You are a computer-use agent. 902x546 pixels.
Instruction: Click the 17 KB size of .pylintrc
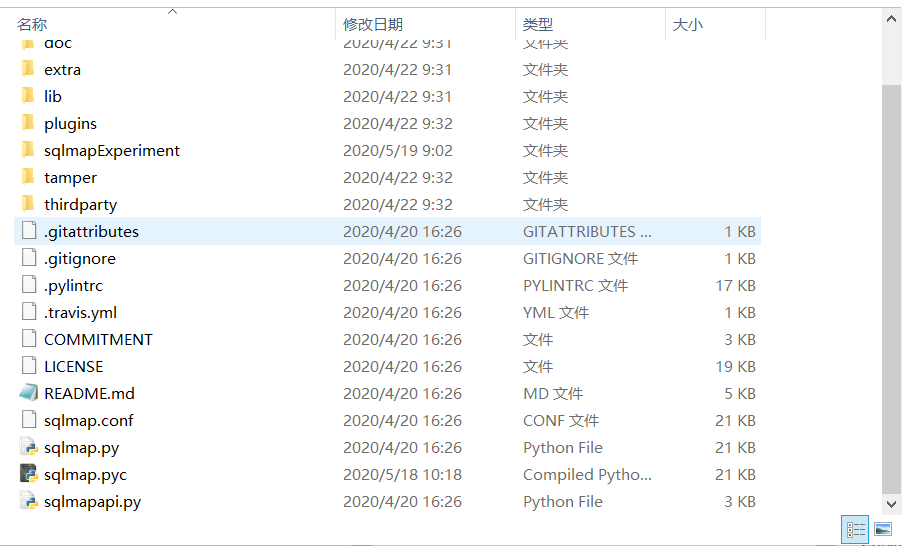(735, 285)
